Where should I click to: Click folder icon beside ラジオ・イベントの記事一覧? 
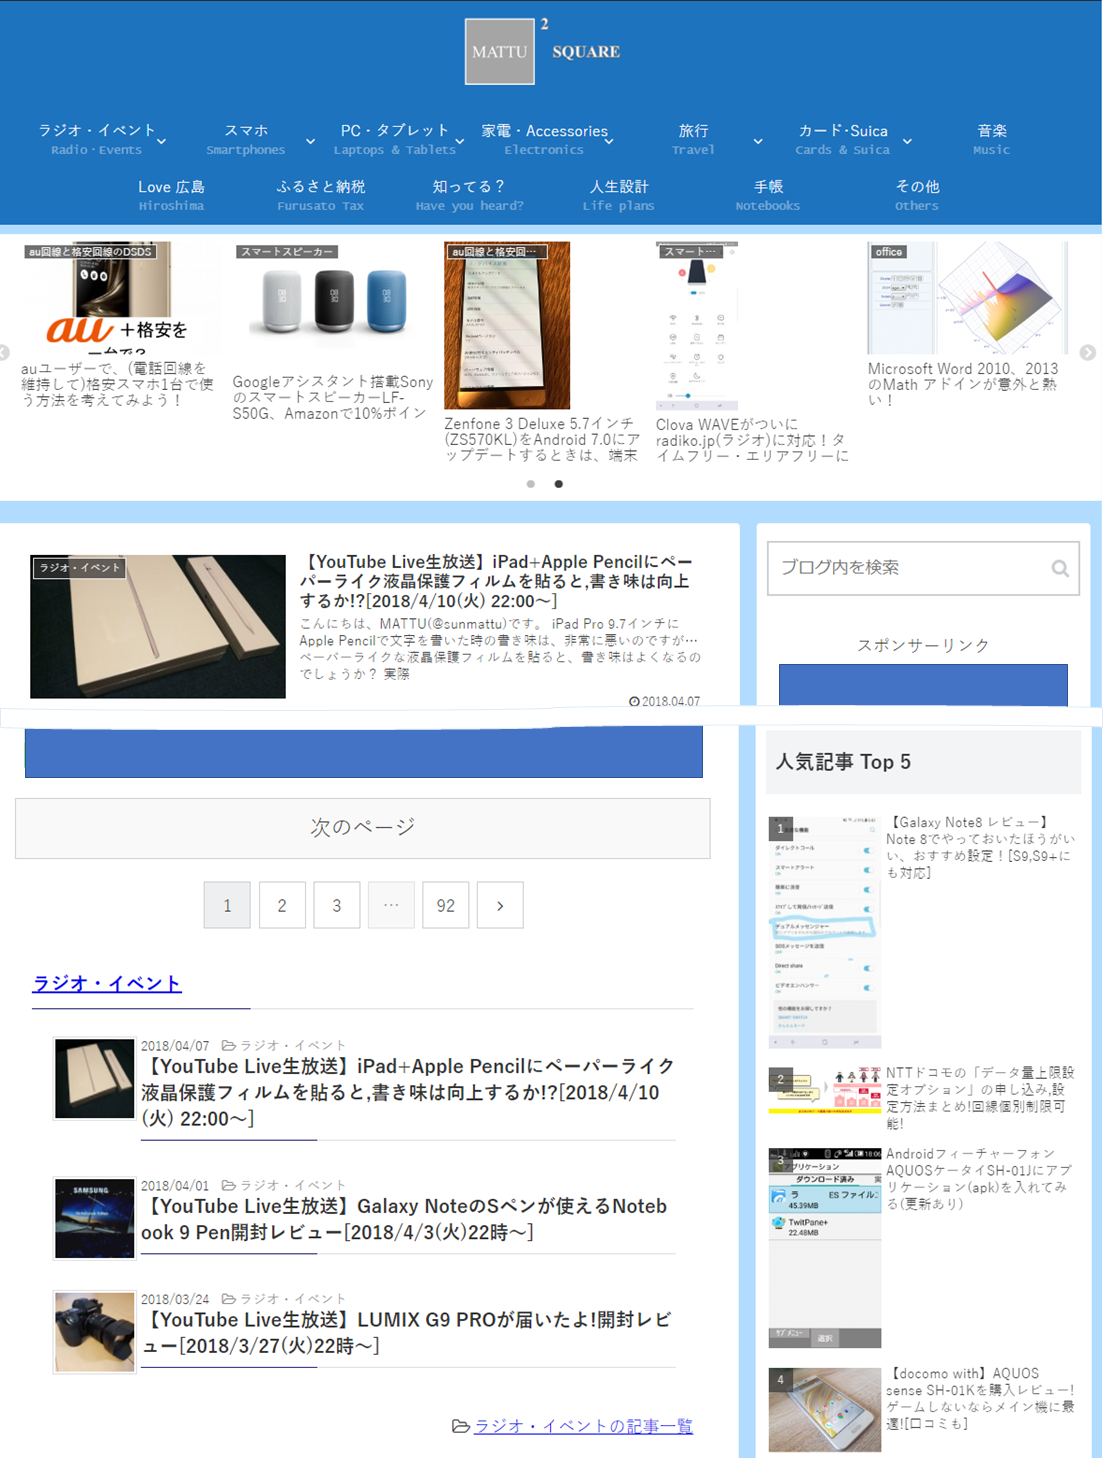coord(461,1426)
